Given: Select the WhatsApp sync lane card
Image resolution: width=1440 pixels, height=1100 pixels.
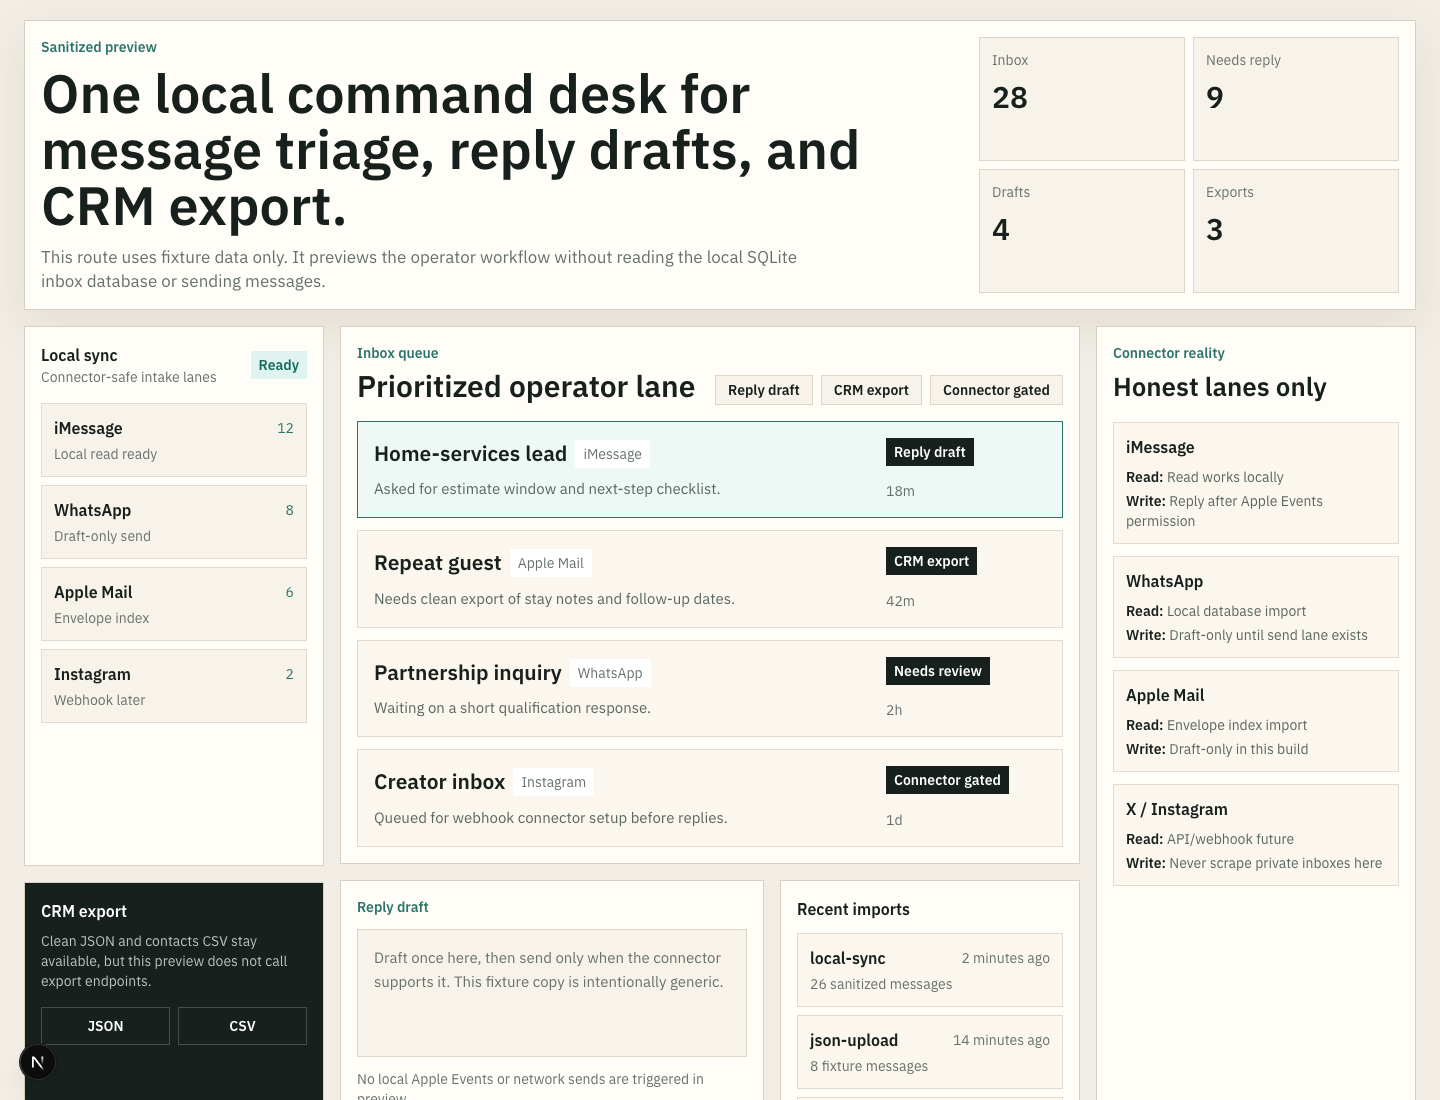Looking at the screenshot, I should click(x=174, y=522).
